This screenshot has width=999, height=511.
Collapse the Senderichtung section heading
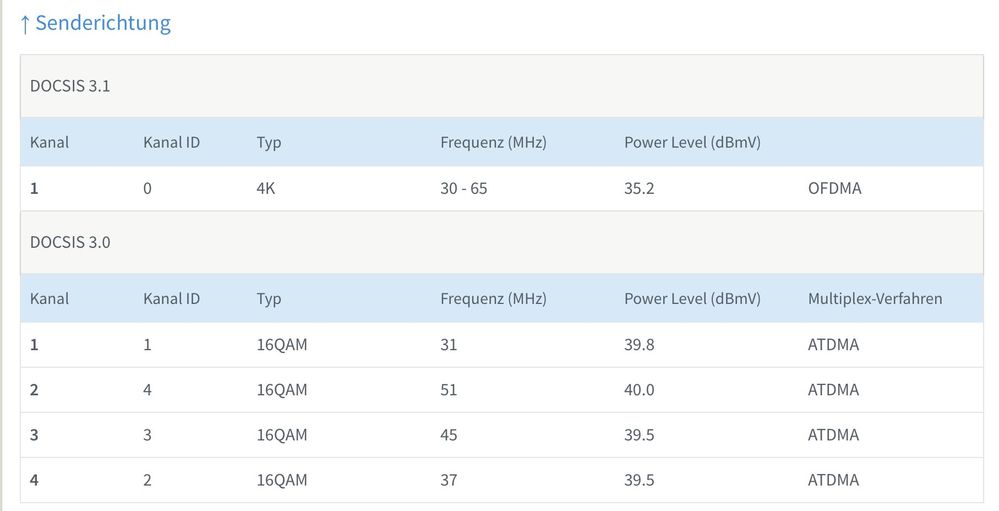(x=103, y=23)
